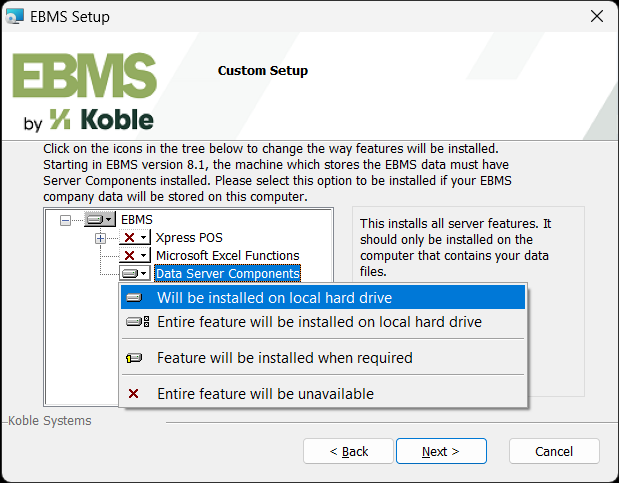Select 'Entire feature will be installed on local hard drive'

point(319,322)
